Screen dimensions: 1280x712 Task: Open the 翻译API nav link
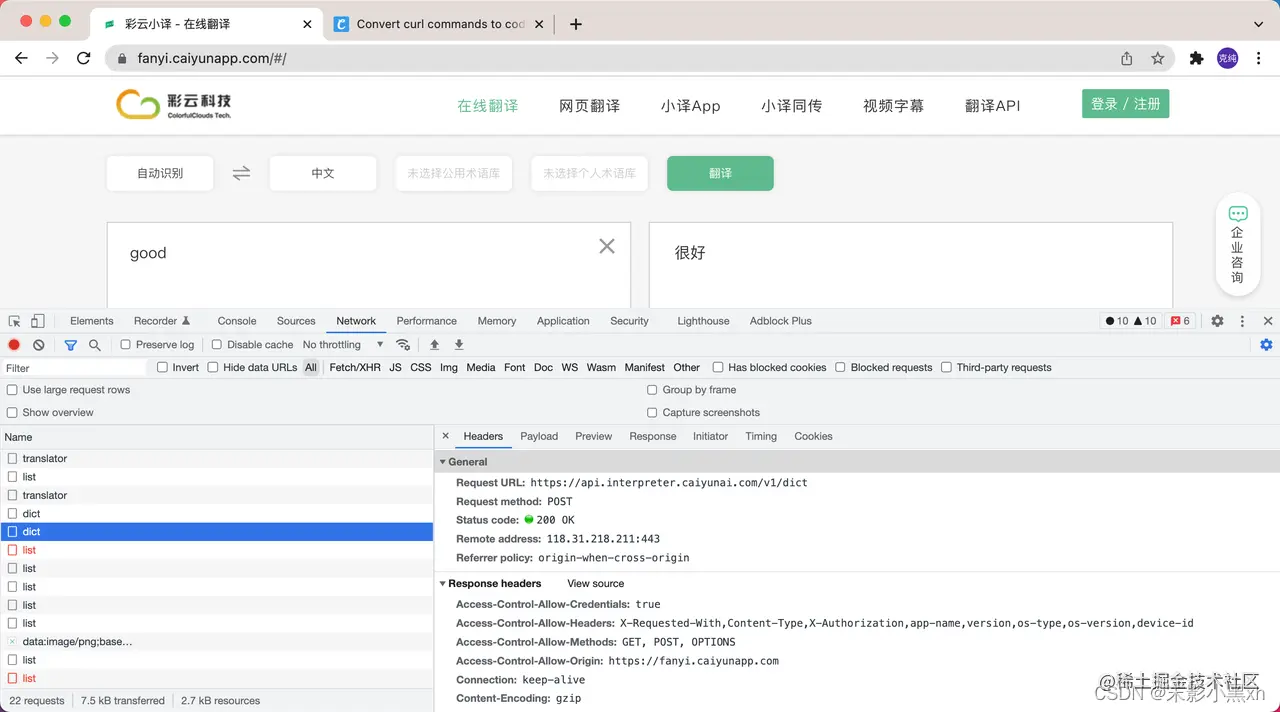[992, 105]
